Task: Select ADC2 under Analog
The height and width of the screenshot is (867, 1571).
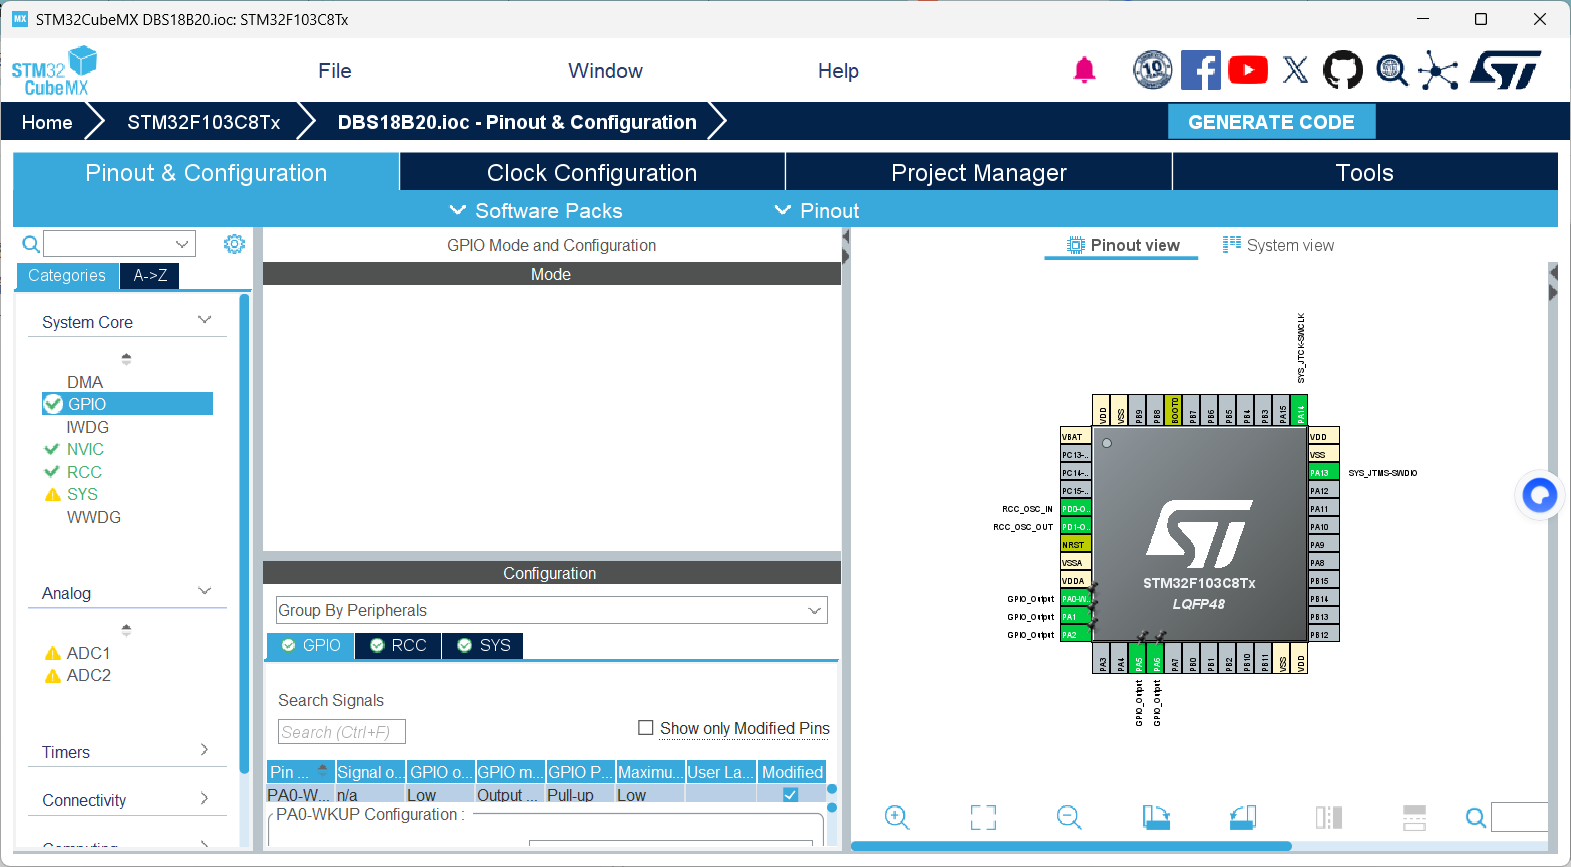Action: (88, 675)
